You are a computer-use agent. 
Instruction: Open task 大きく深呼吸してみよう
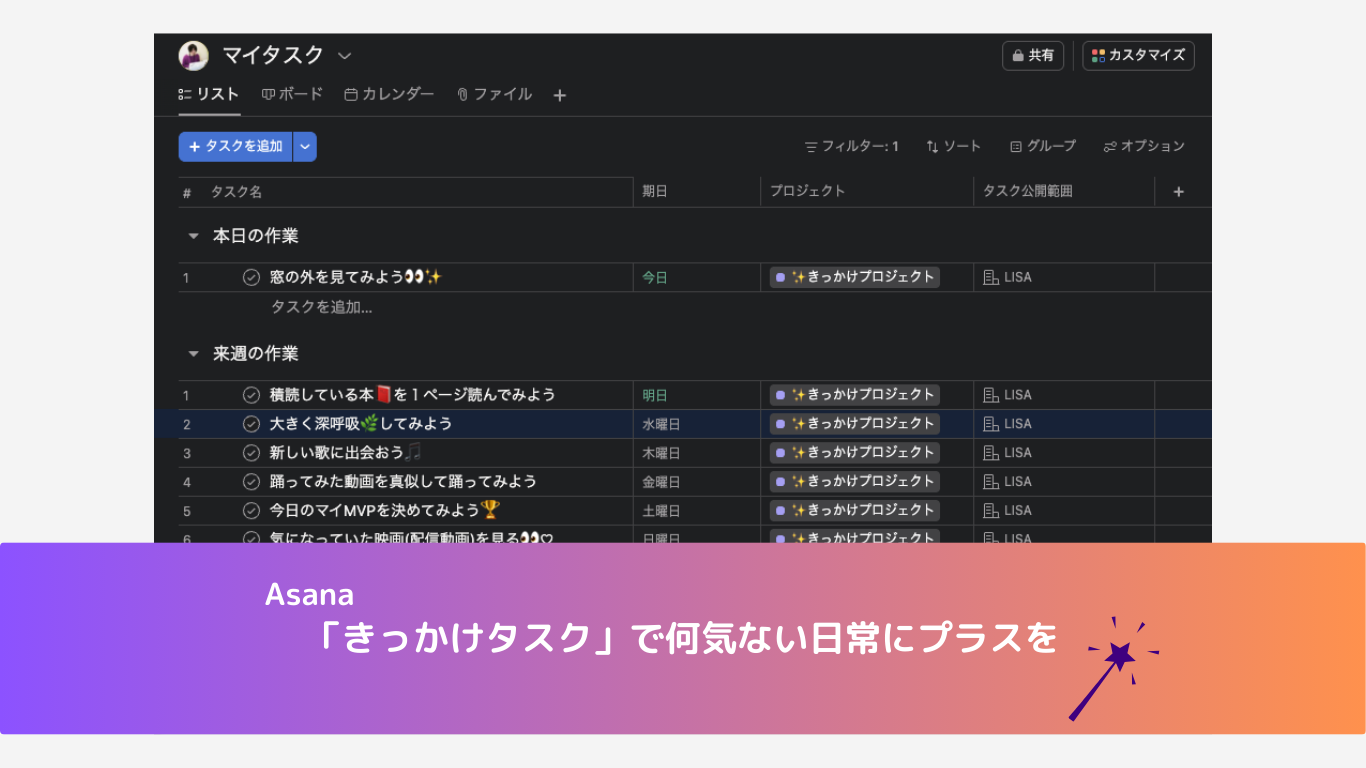click(360, 424)
